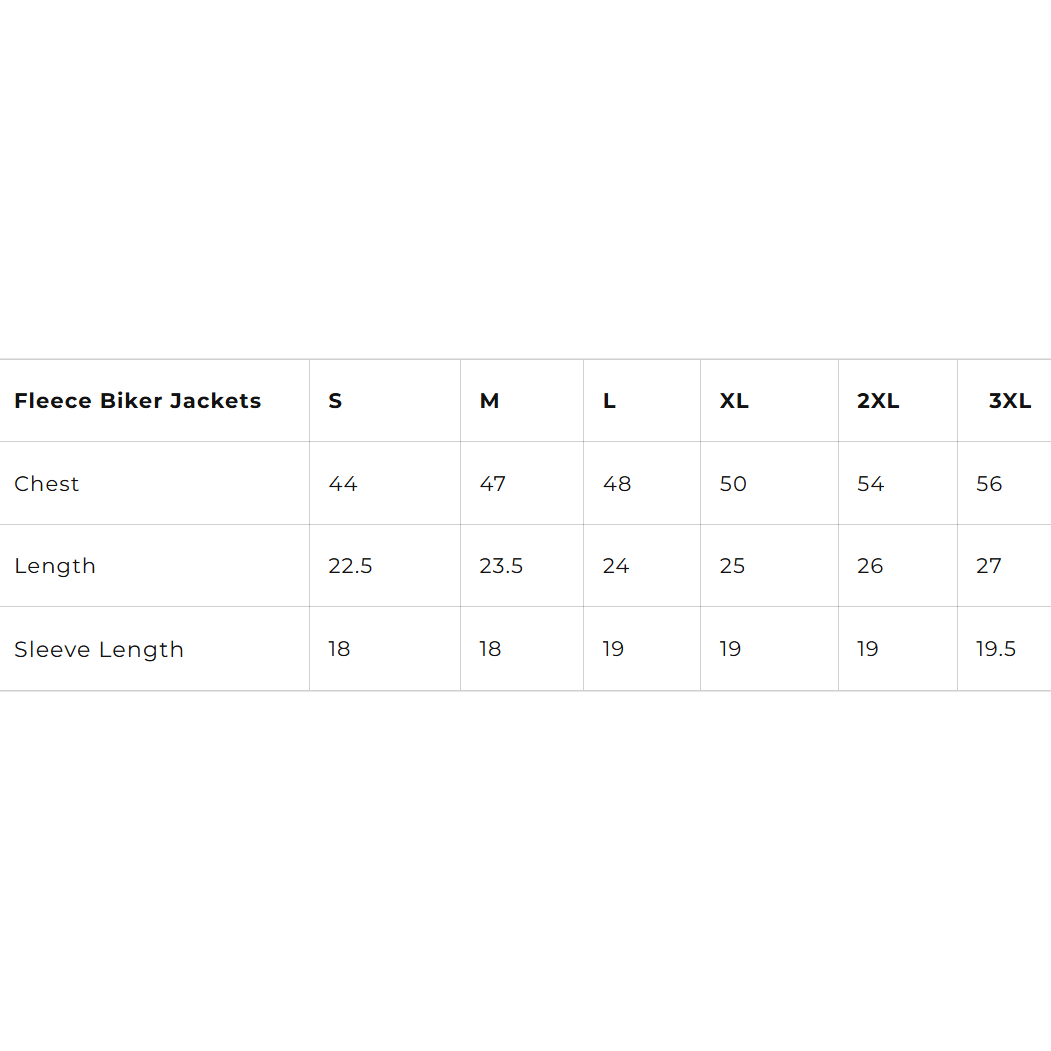Click chest value 44 for size S
This screenshot has height=1051, width=1051.
(x=343, y=484)
